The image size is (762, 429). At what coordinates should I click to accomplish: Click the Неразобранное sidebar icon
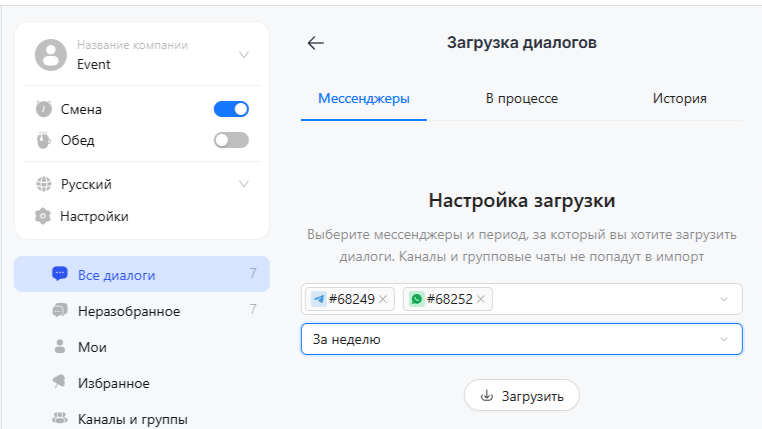[59, 311]
